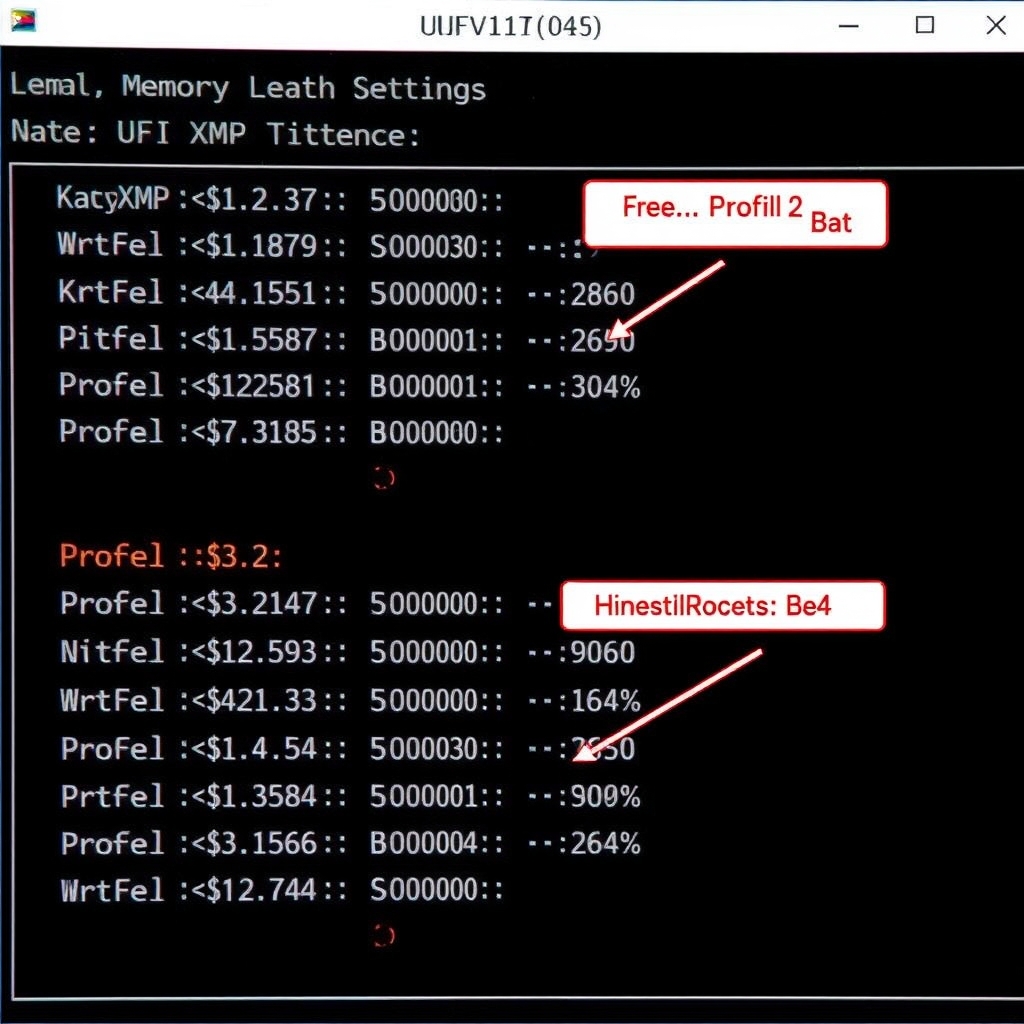Click the --:304% value
This screenshot has width=1024, height=1024.
[583, 387]
